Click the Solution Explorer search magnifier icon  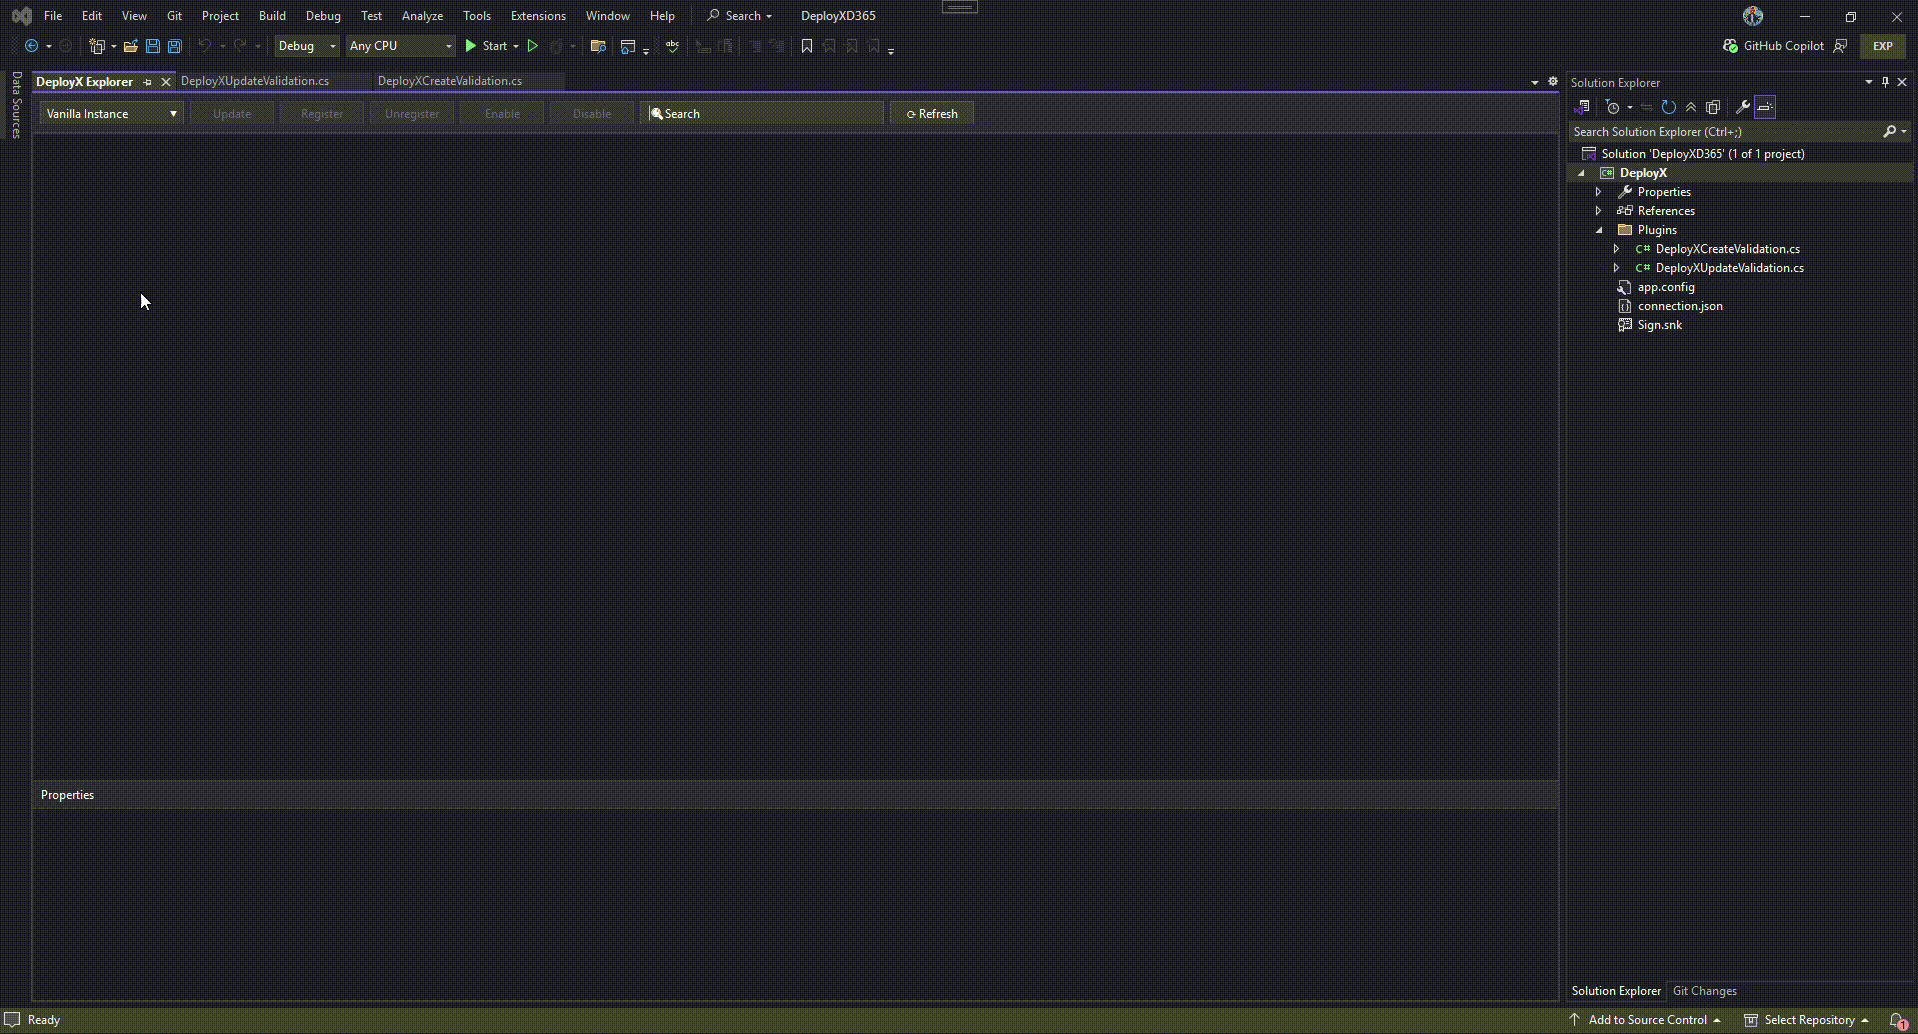point(1889,132)
